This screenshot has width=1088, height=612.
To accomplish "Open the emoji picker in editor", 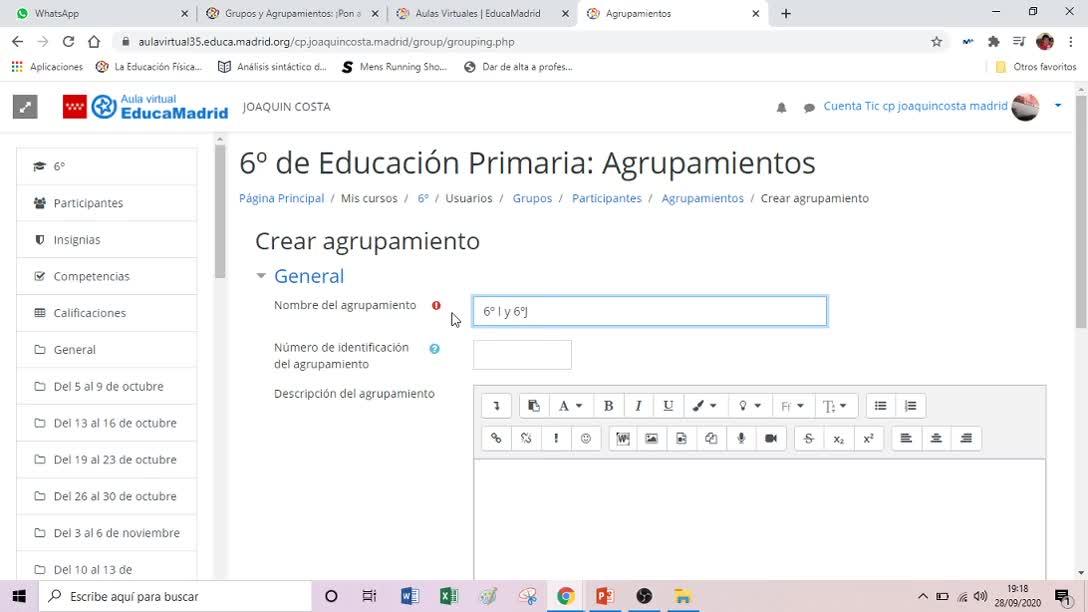I will [x=586, y=439].
